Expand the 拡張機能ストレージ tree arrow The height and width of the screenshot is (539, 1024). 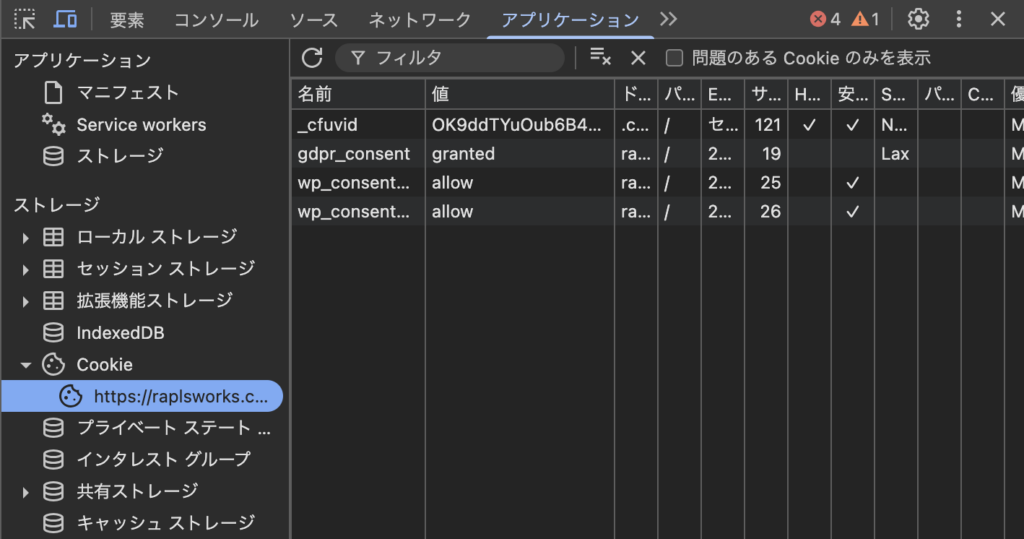25,301
